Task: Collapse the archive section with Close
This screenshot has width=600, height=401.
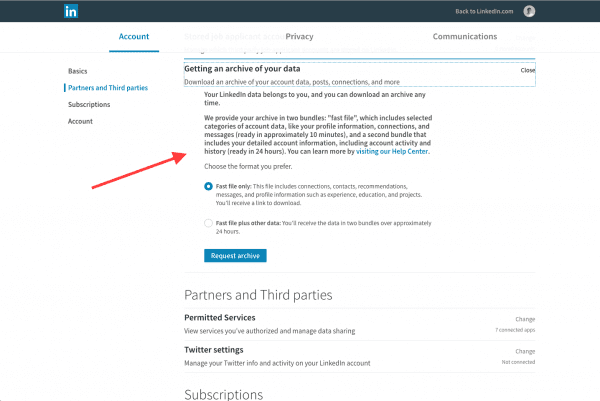Action: (x=528, y=70)
